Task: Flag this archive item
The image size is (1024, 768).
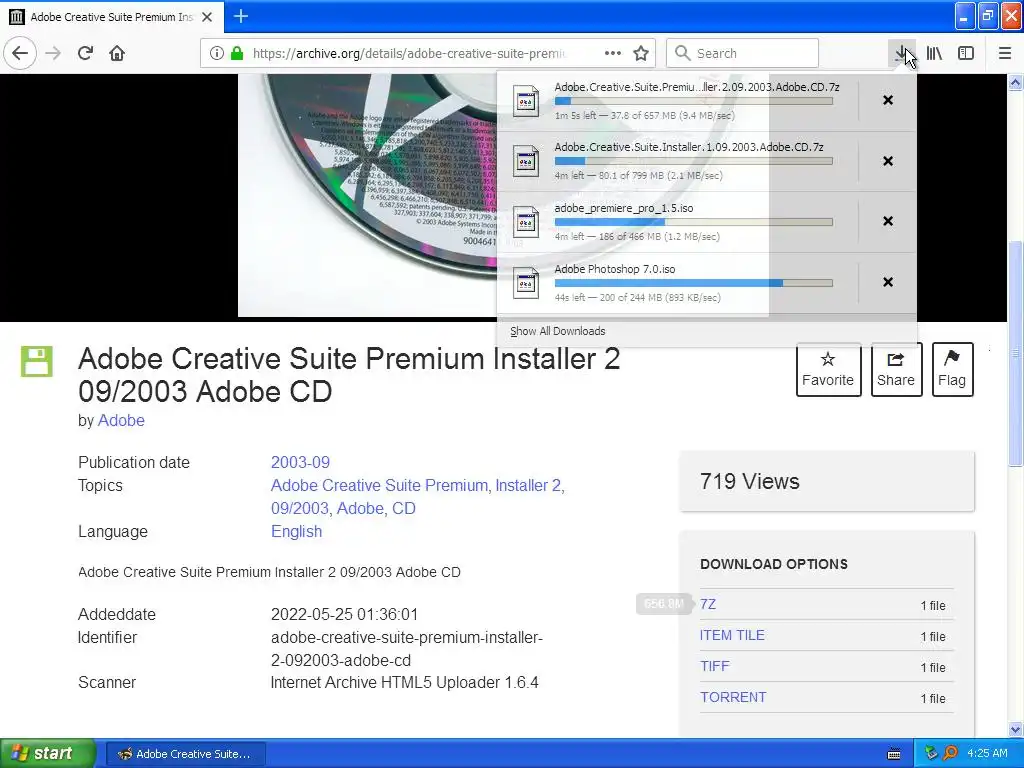Action: (x=952, y=370)
